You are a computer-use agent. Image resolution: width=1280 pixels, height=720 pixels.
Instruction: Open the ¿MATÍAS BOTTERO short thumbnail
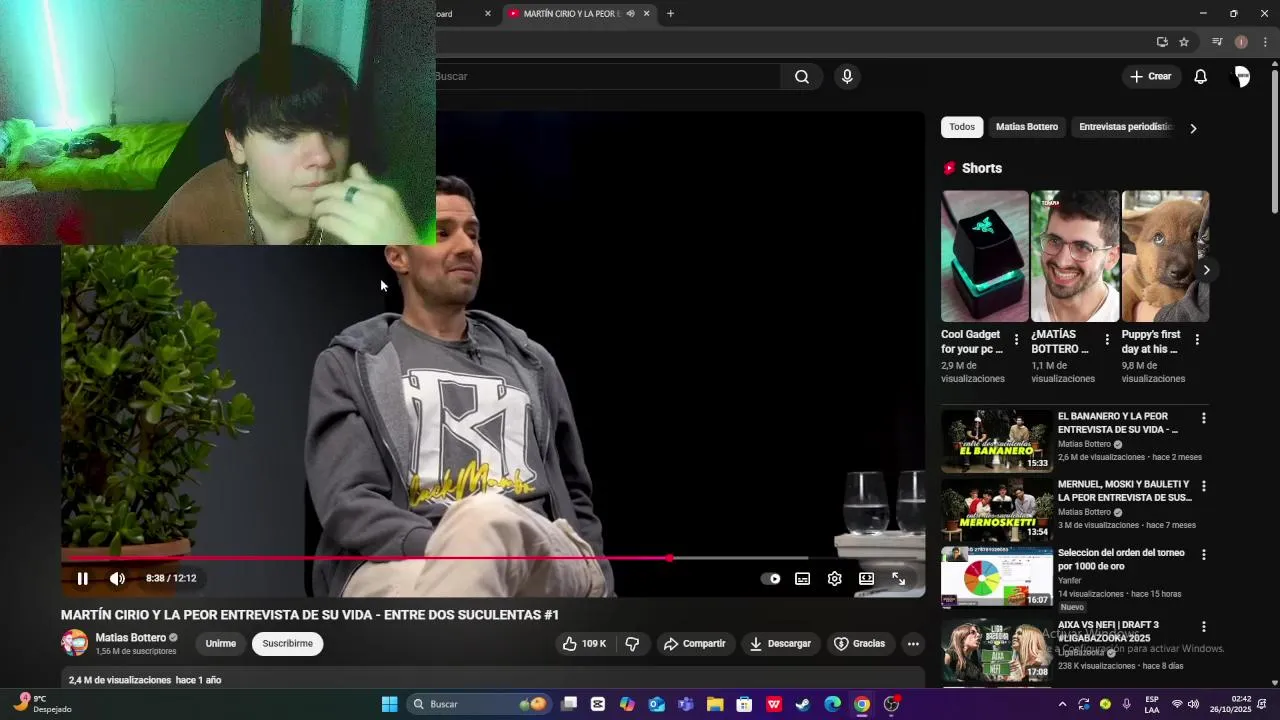click(1075, 256)
